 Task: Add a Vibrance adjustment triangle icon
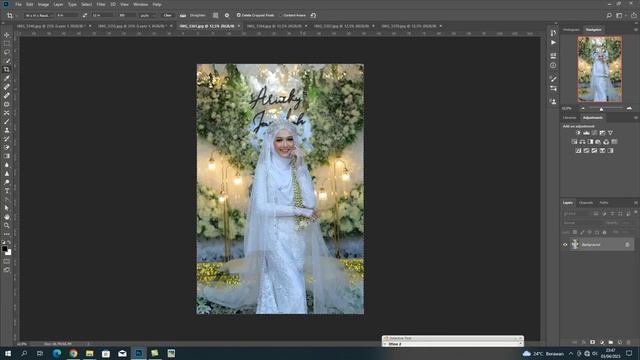[610, 133]
